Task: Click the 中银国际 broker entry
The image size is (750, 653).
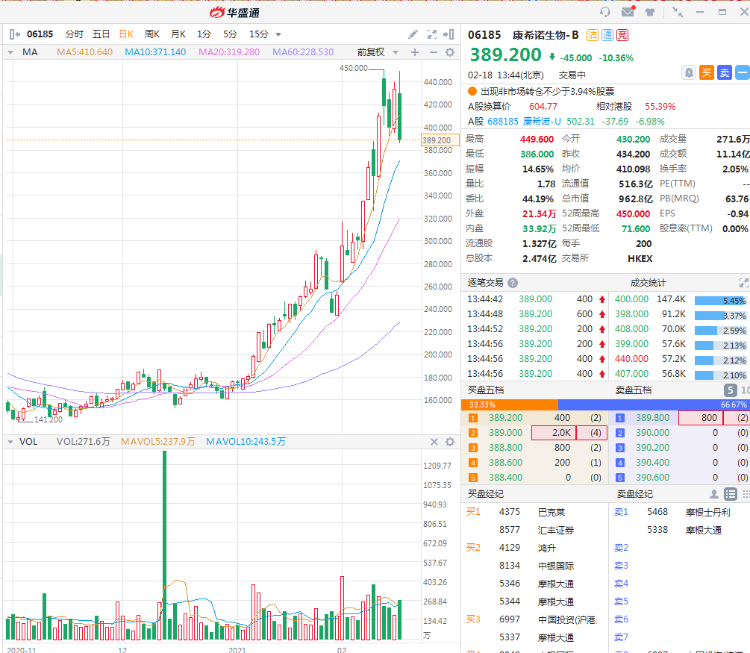Action: [556, 566]
